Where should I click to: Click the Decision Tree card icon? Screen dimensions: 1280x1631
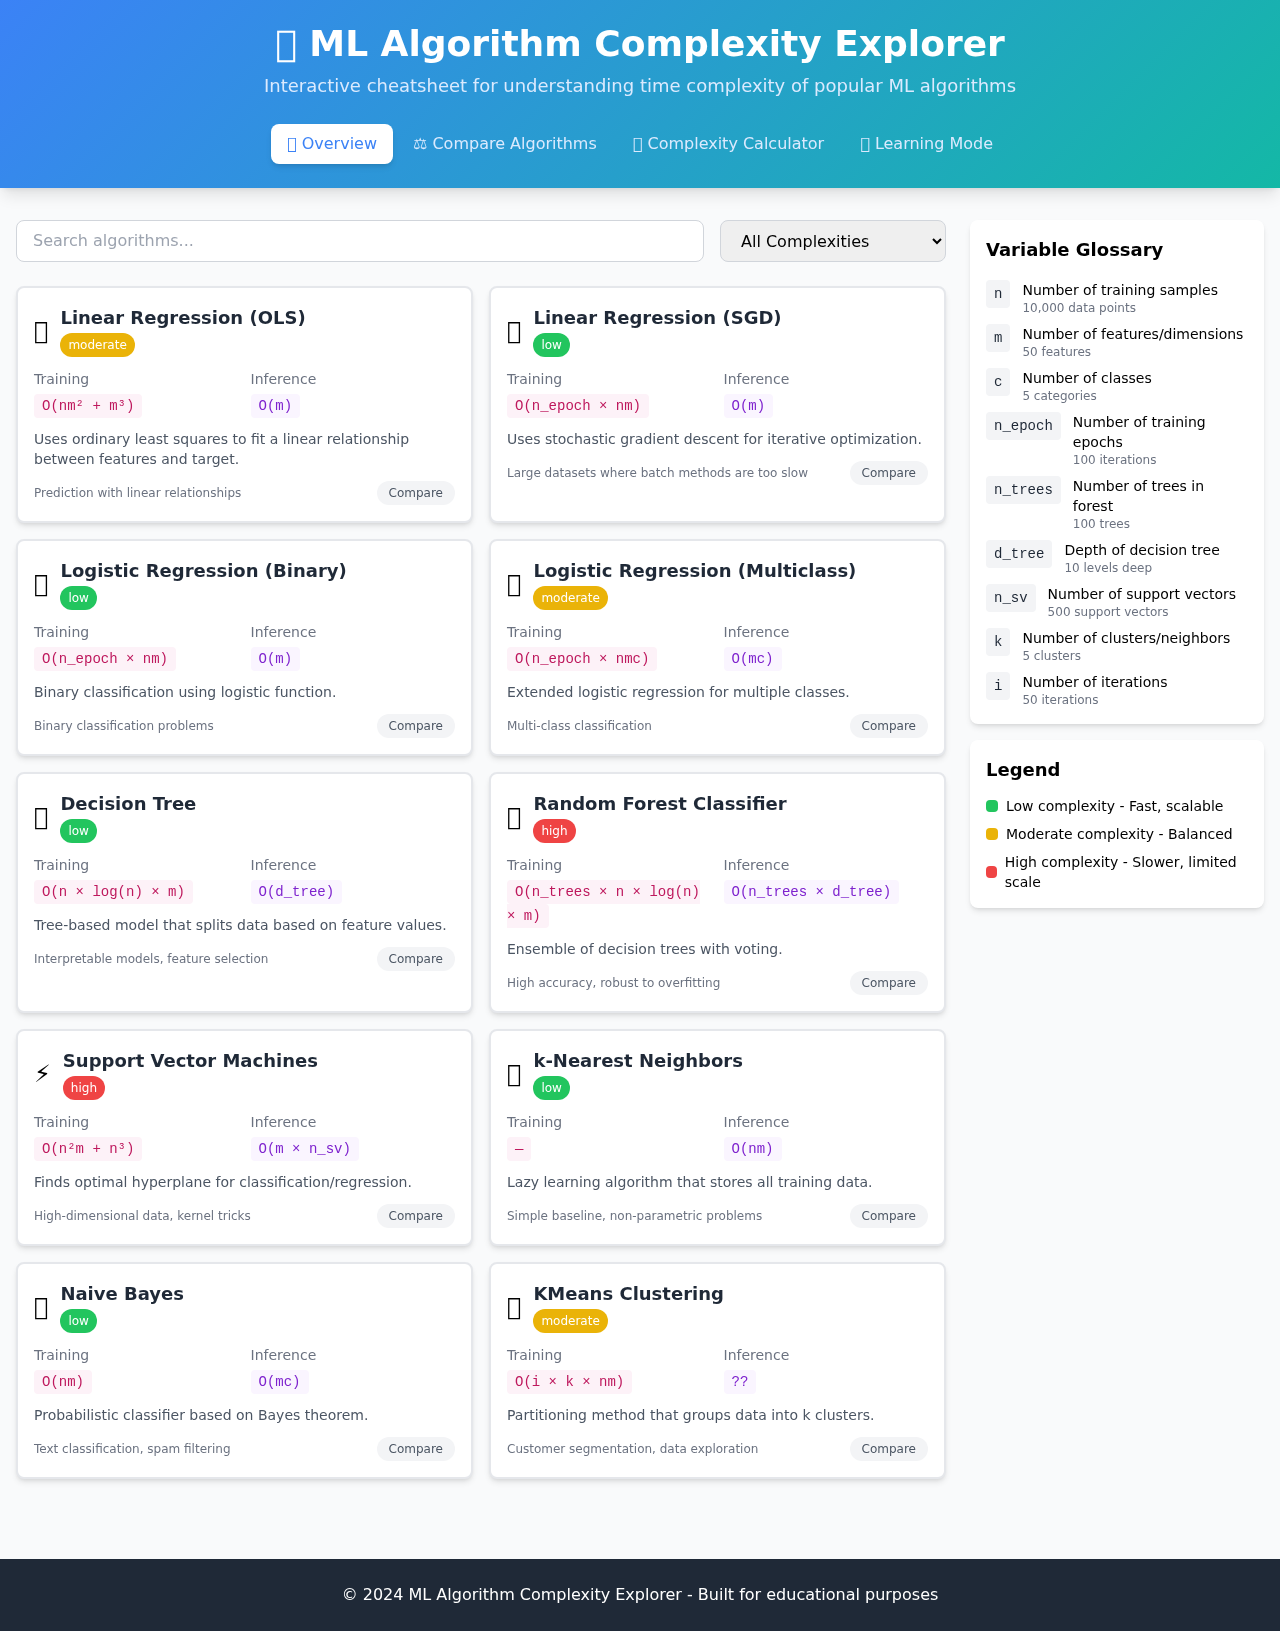pos(41,818)
